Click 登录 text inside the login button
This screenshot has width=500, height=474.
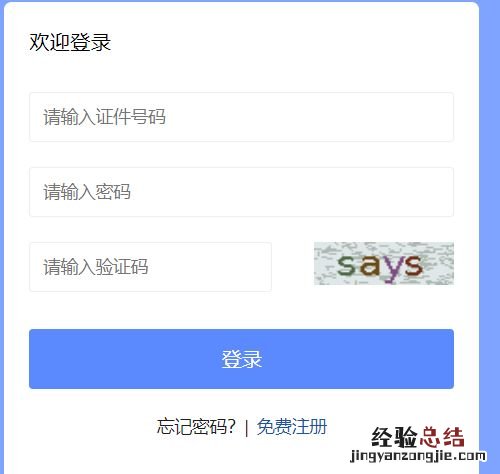point(242,359)
